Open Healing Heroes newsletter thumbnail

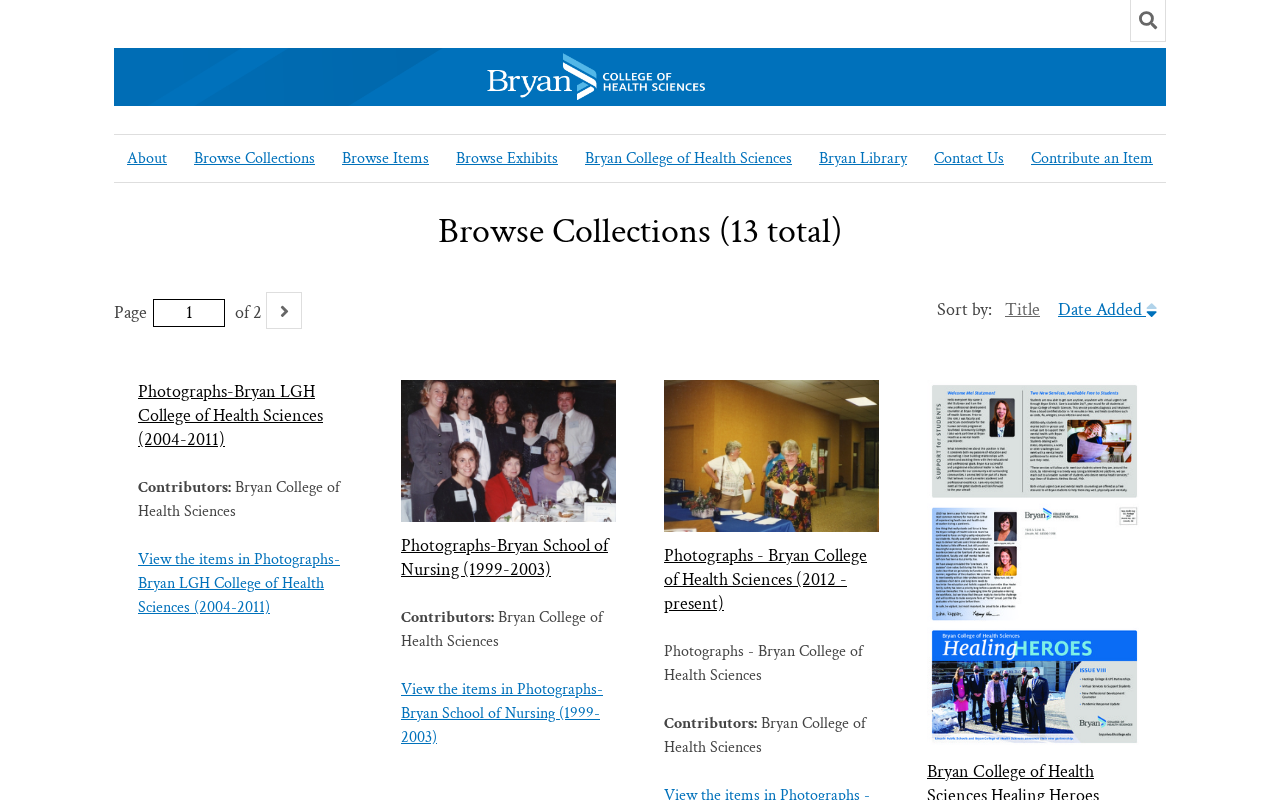tap(1034, 564)
